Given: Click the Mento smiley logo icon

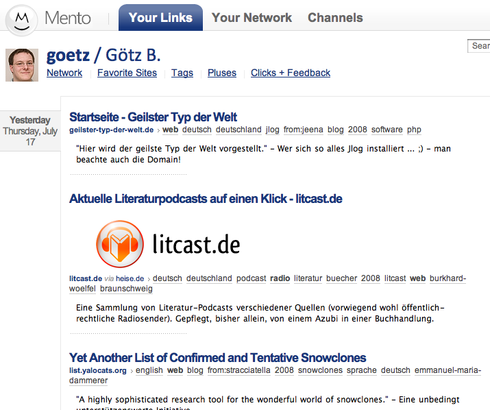Looking at the screenshot, I should click(22, 20).
